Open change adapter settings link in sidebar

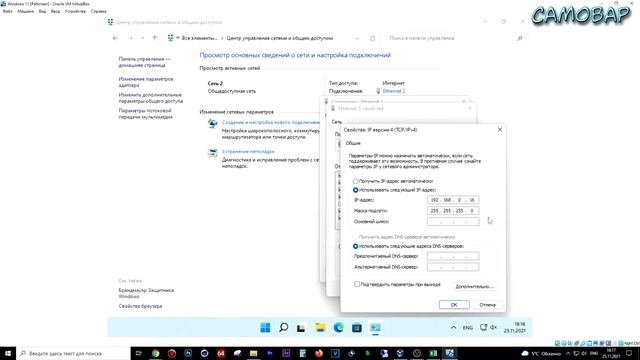pyautogui.click(x=146, y=82)
